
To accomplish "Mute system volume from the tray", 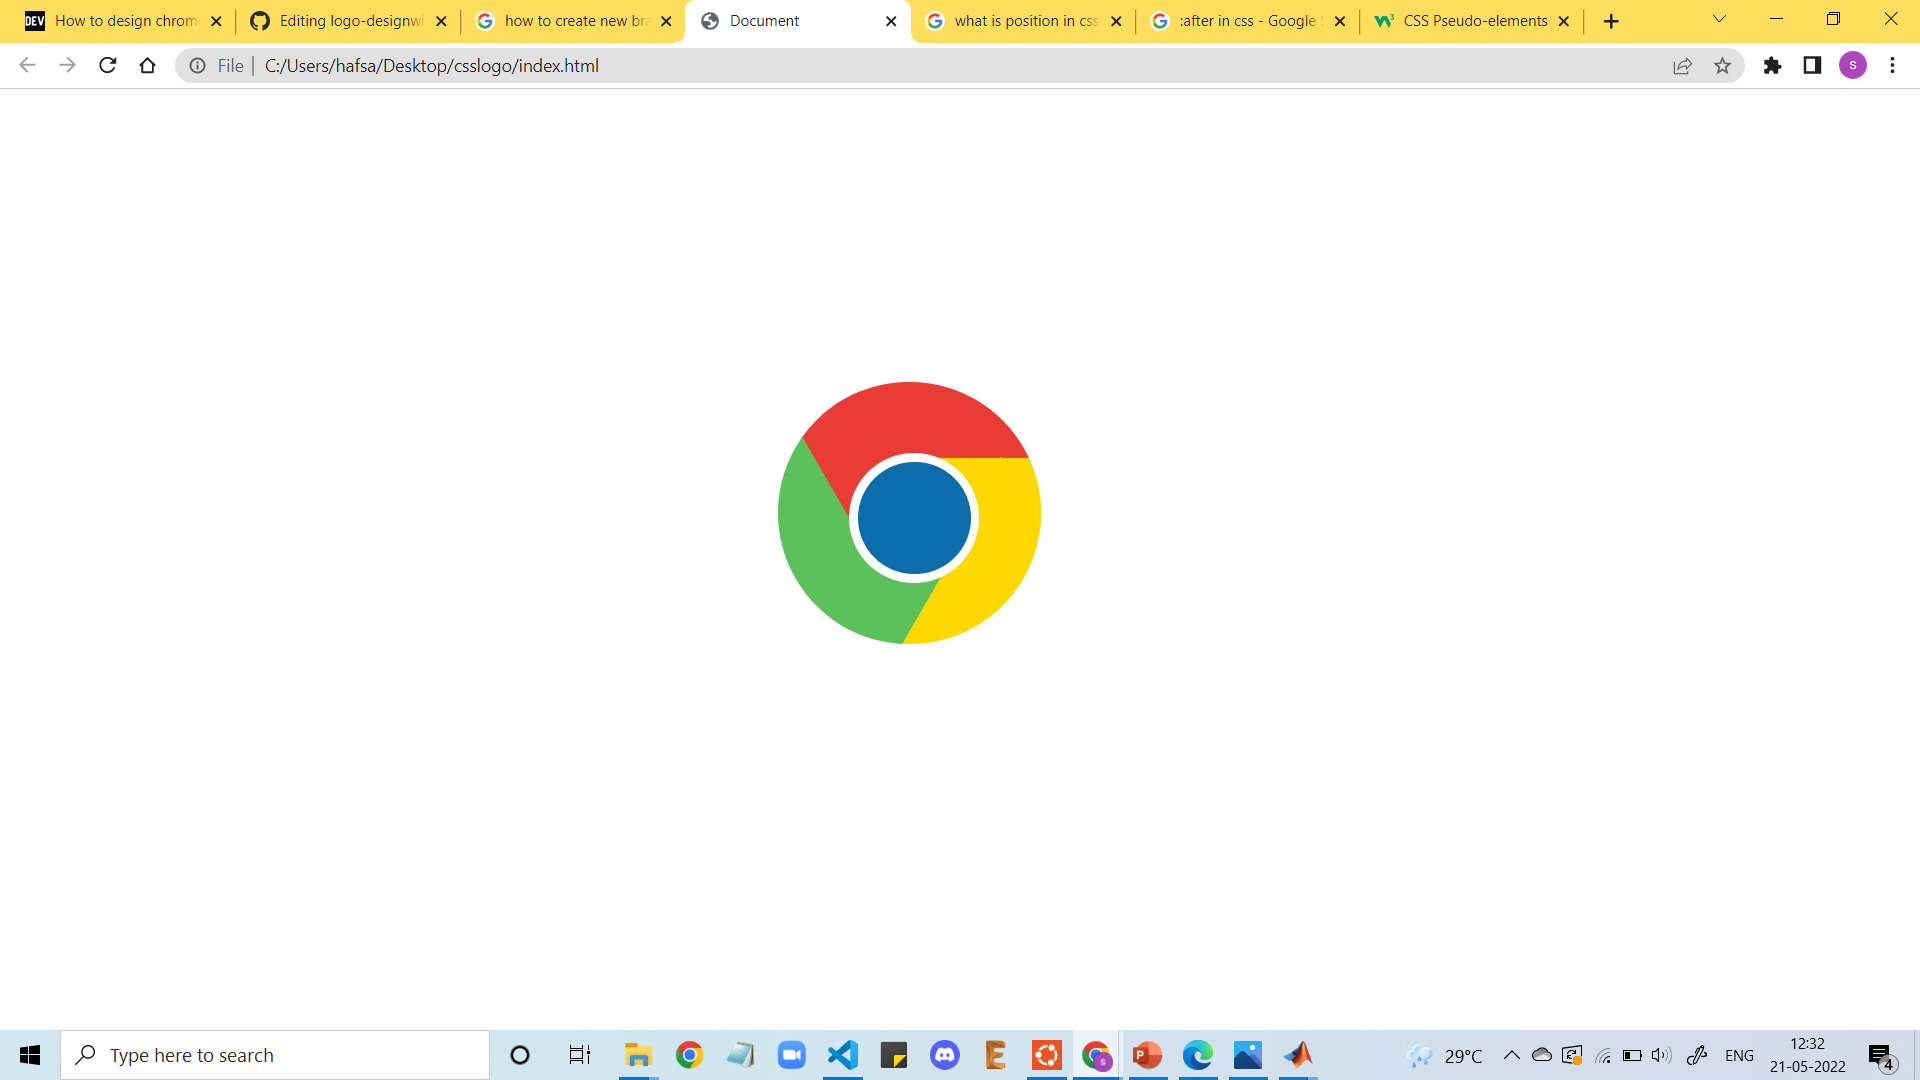I will (1660, 1054).
